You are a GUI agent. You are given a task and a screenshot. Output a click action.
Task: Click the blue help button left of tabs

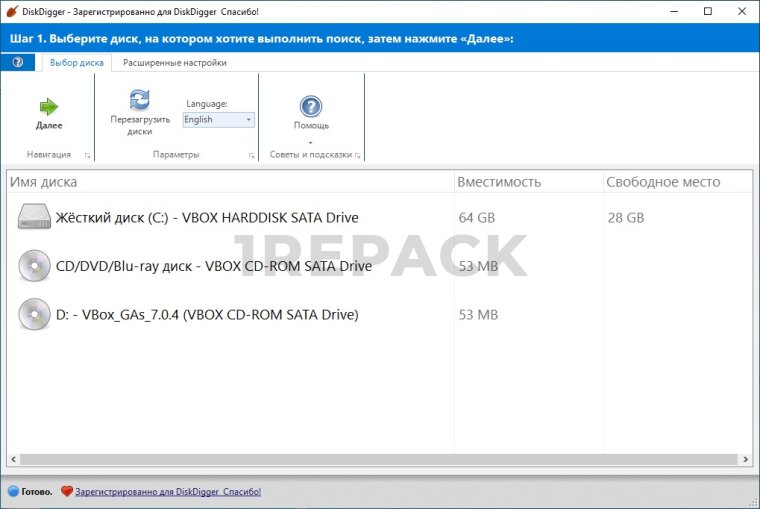coord(17,62)
